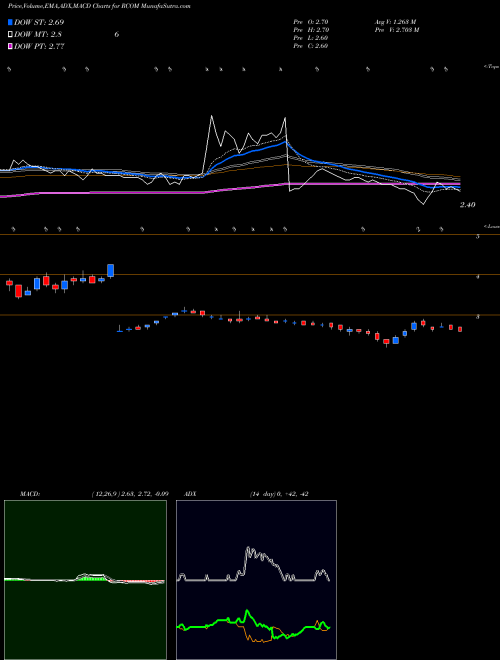The image size is (500, 660).
Task: Click the tall blue candlestick above the 4 line
Action: coord(111,271)
